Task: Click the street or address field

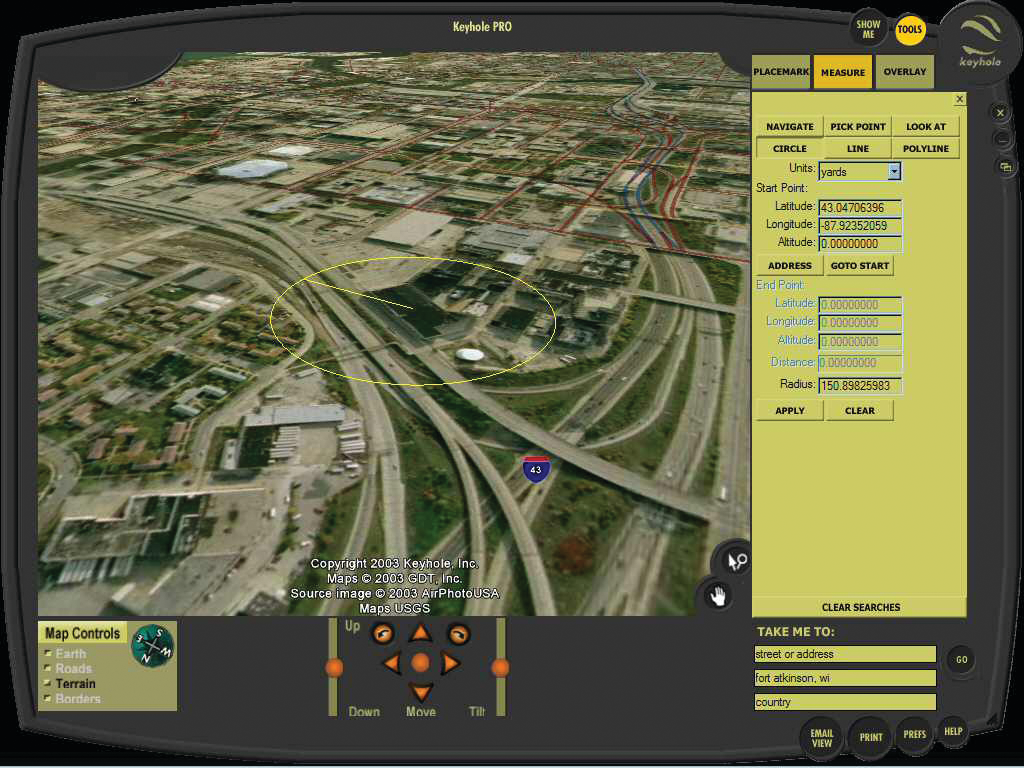Action: pyautogui.click(x=845, y=654)
